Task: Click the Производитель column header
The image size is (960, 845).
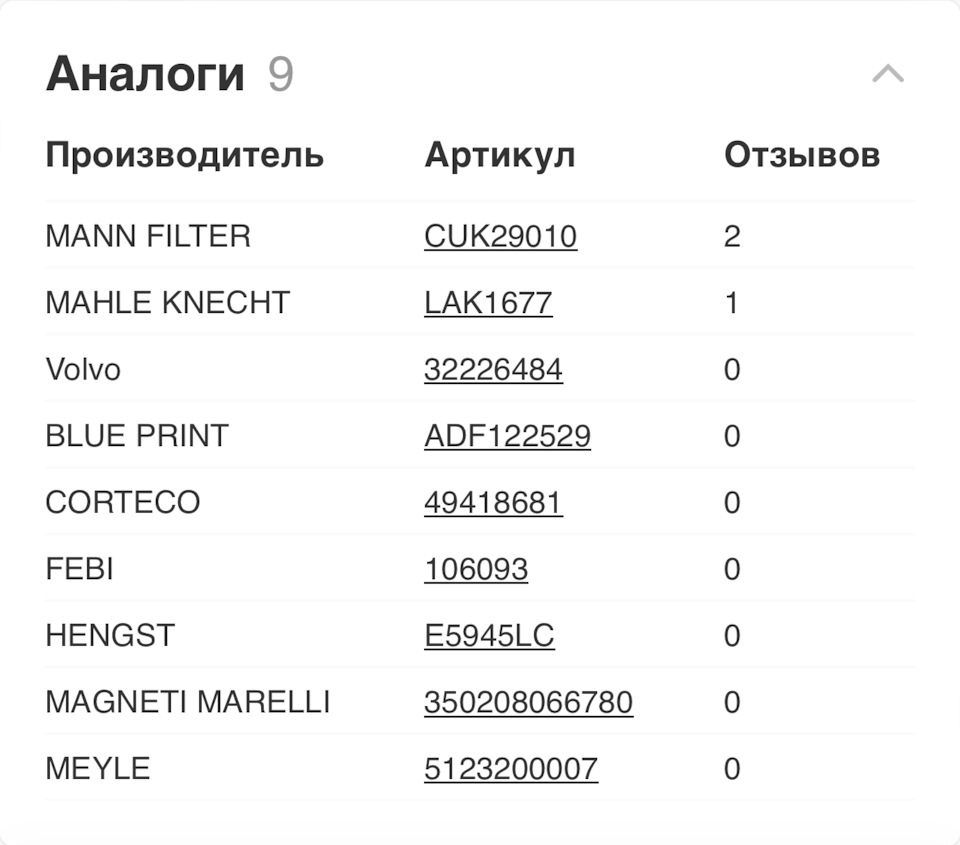Action: (x=184, y=154)
